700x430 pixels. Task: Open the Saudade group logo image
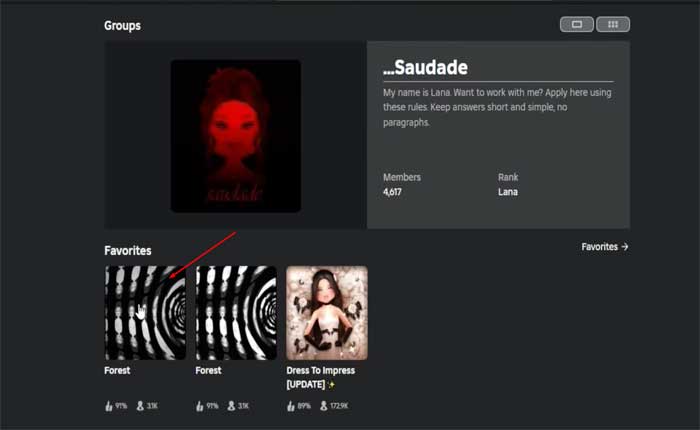[x=236, y=136]
